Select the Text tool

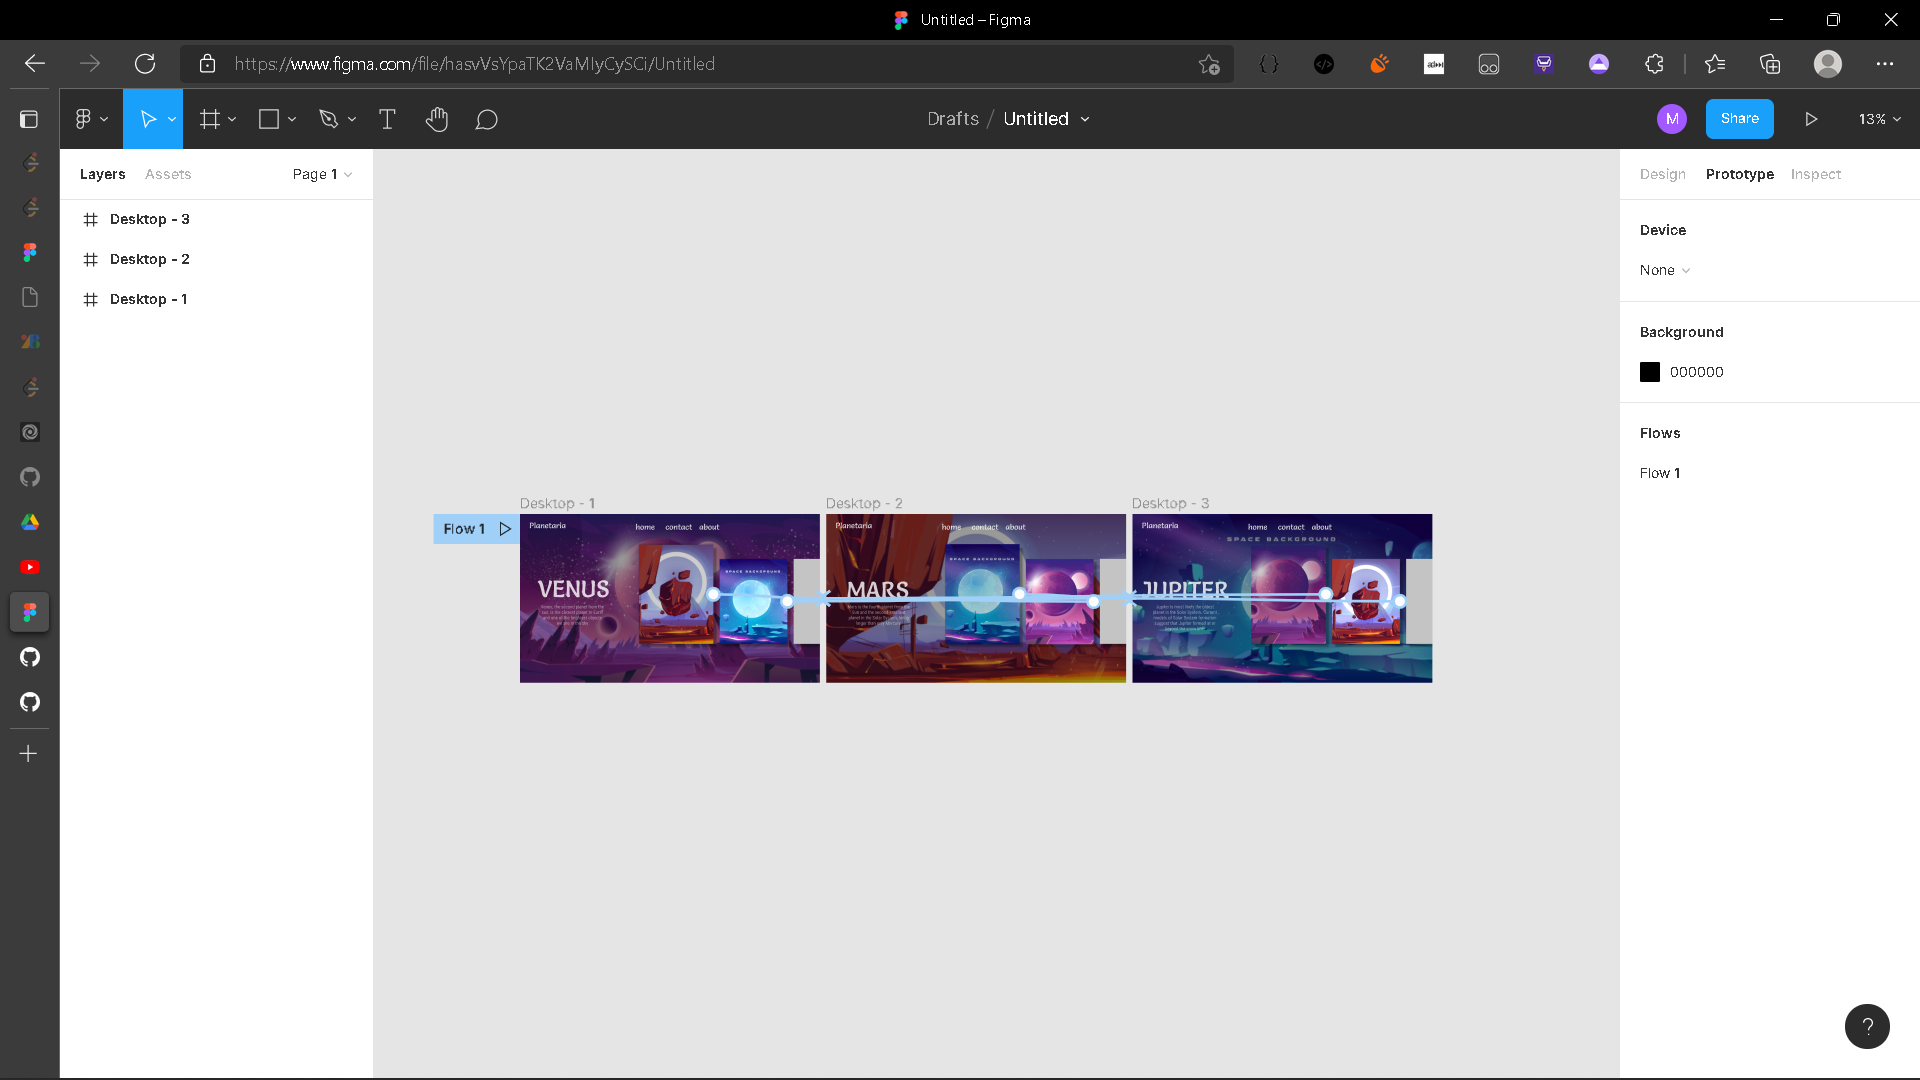[387, 118]
